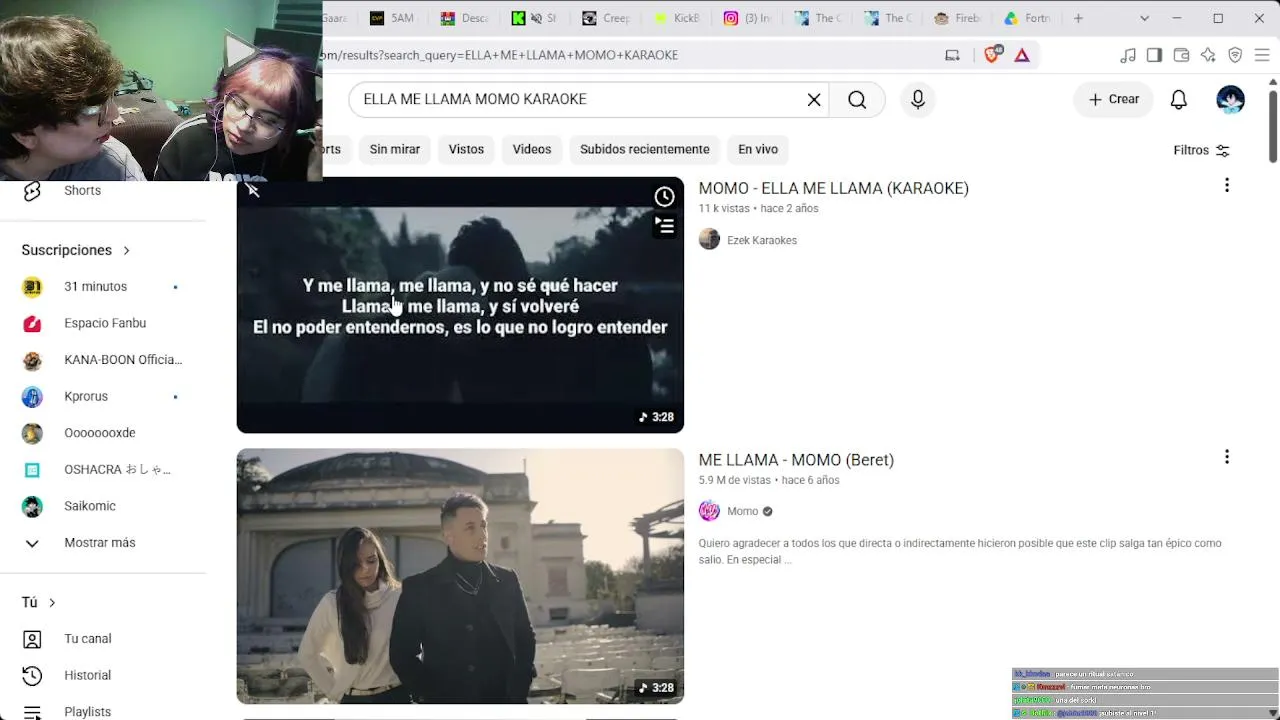This screenshot has width=1280, height=720.
Task: Visit the Ezek Karaokes channel name
Action: pos(762,241)
